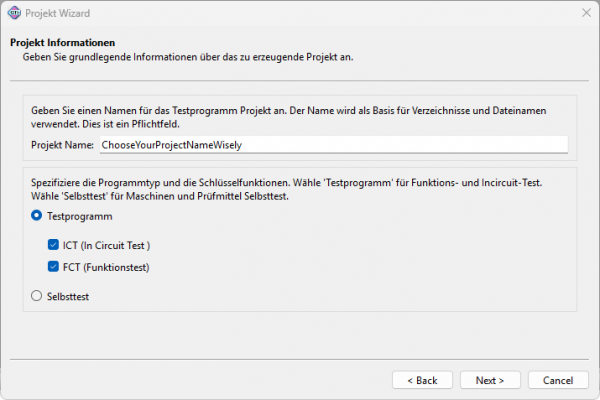Go to previous page with Back button
The image size is (600, 400).
click(422, 380)
